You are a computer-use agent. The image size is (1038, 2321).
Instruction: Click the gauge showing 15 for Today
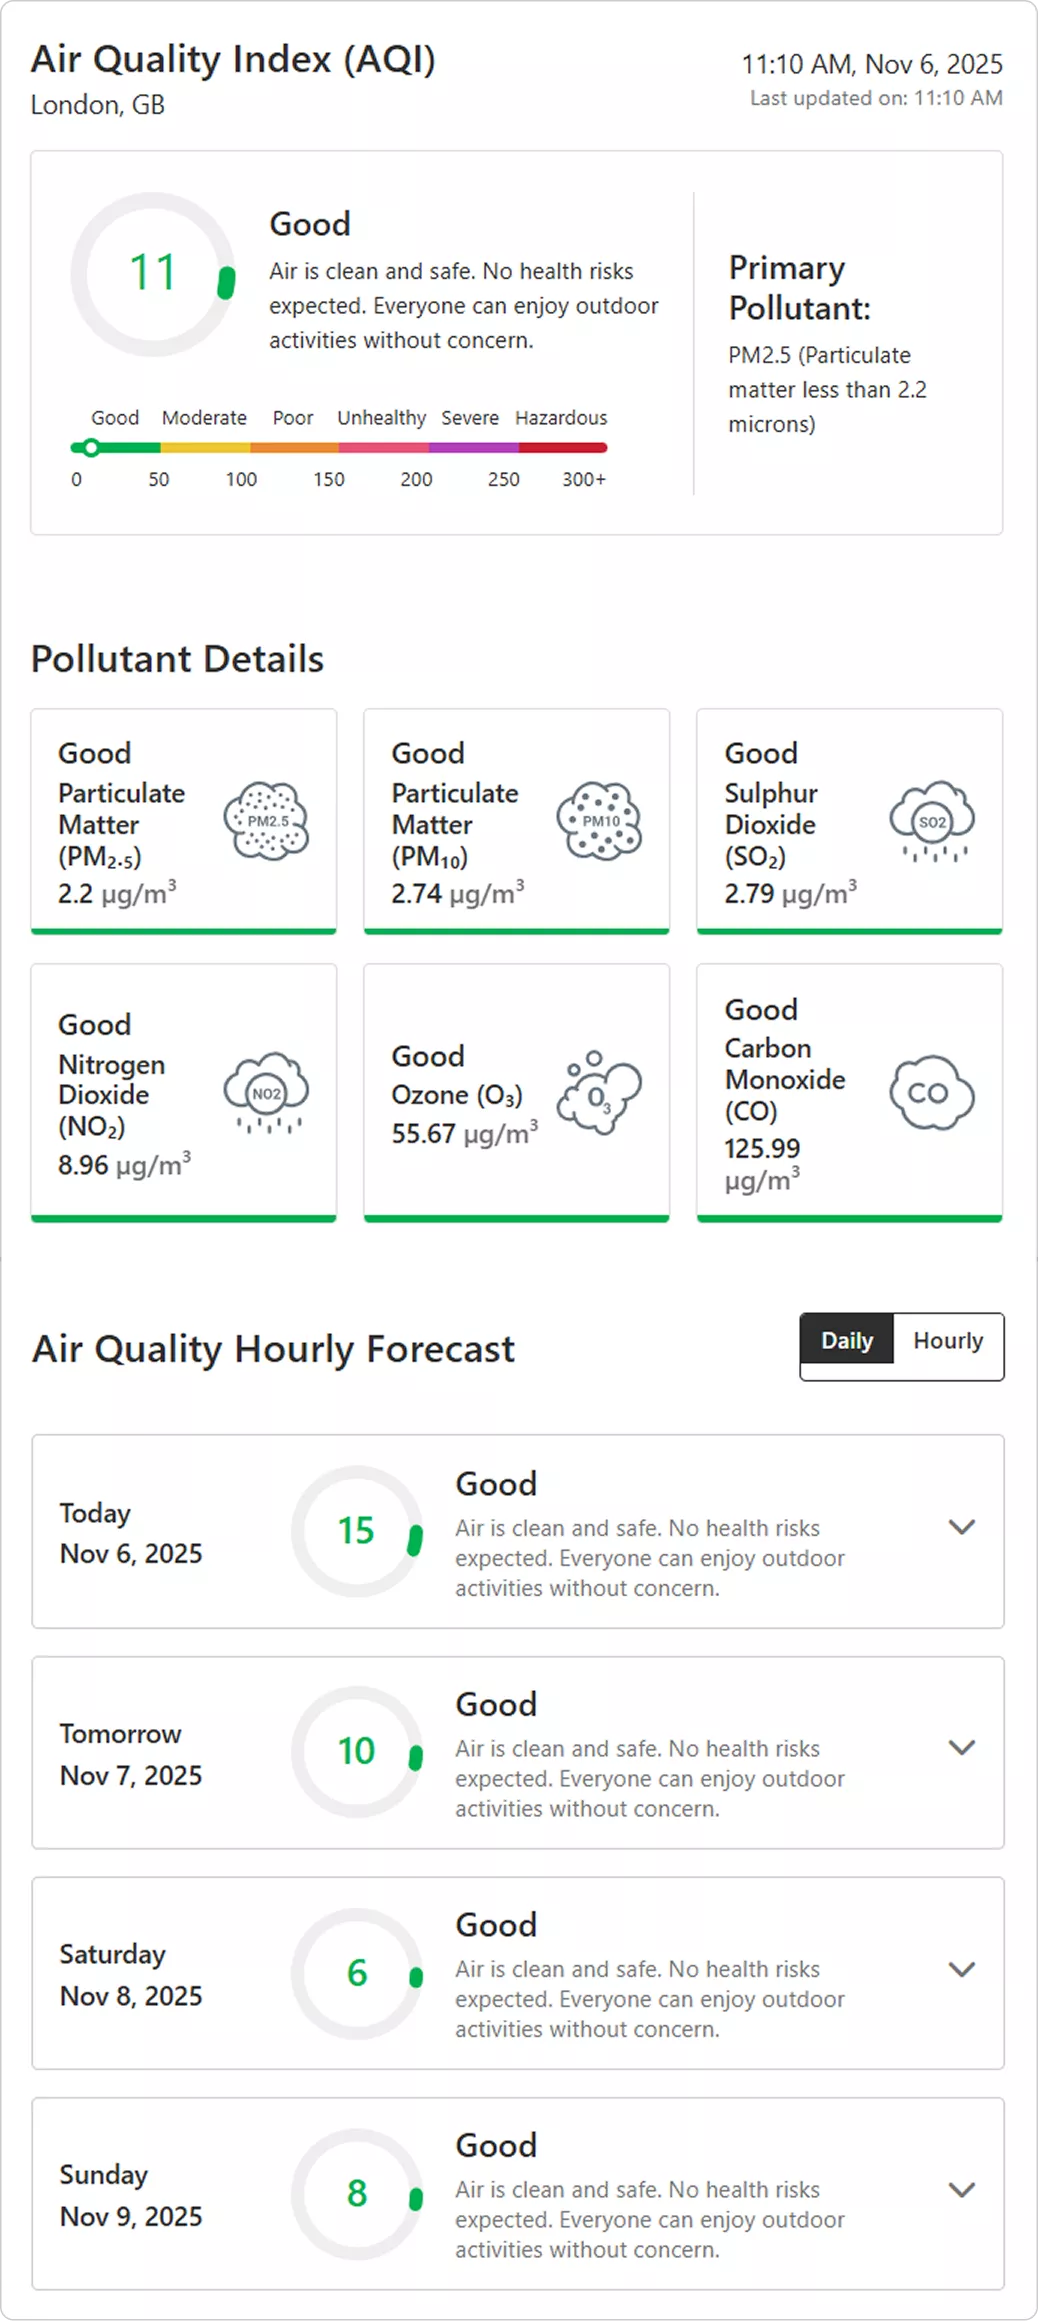tap(357, 1530)
